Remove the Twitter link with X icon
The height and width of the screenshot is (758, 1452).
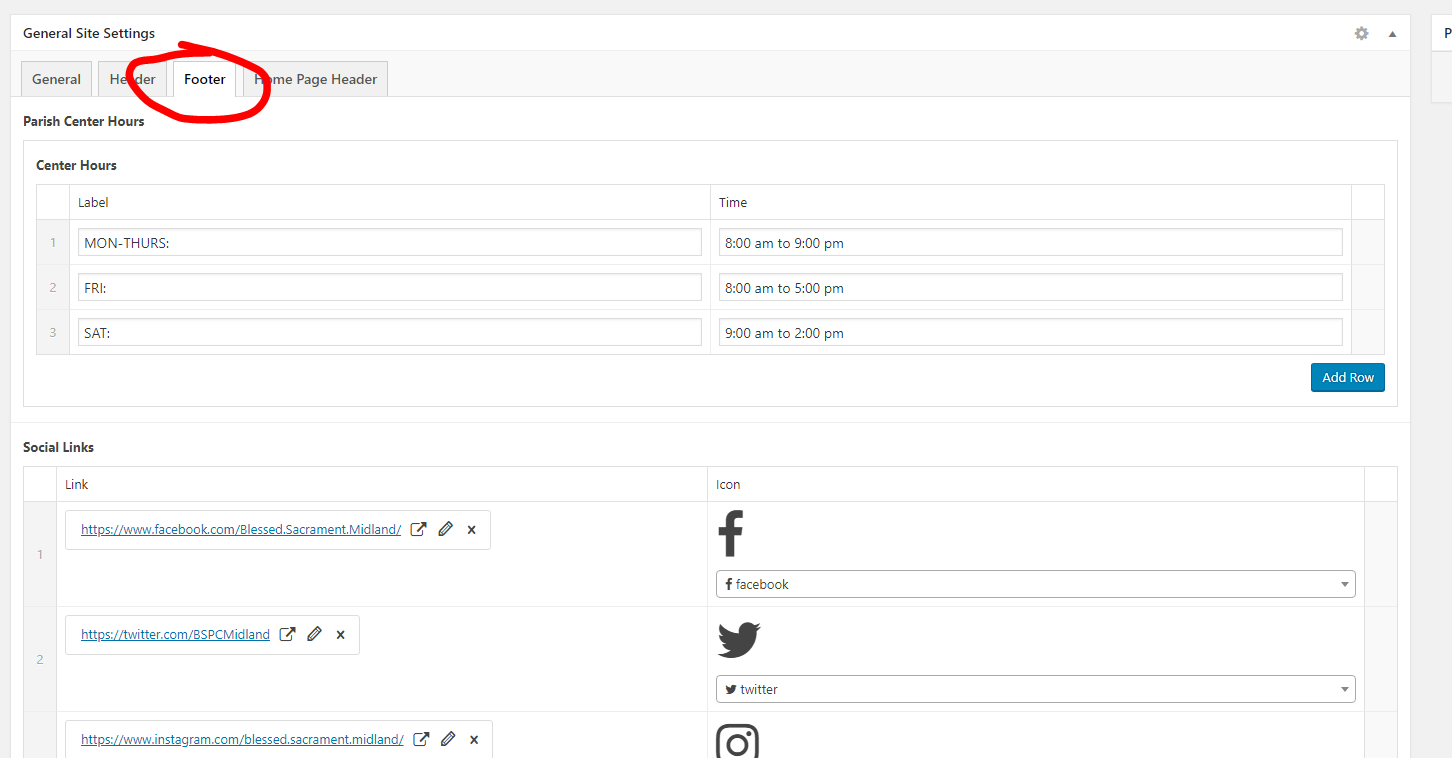pyautogui.click(x=340, y=635)
